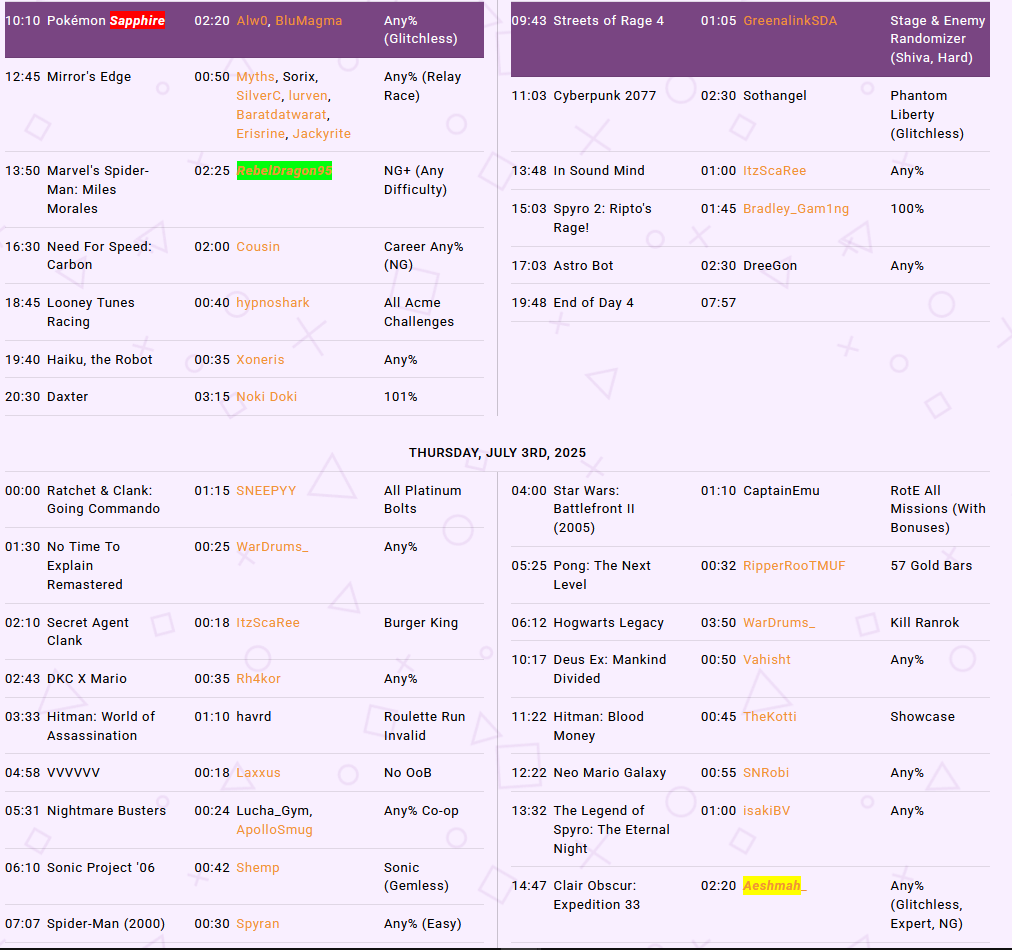The image size is (1012, 950).
Task: Select Neo Mario Galaxy title
Action: tap(609, 773)
